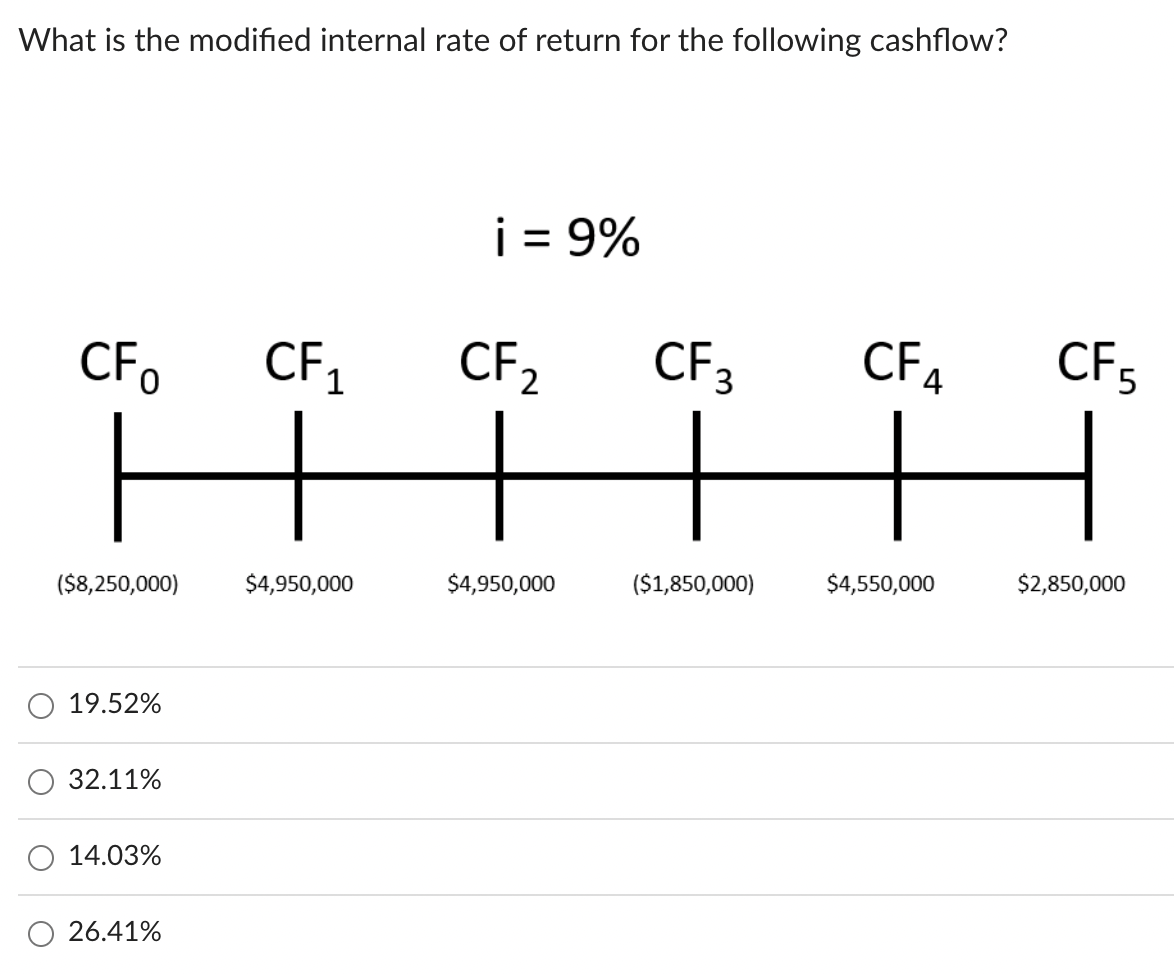Click the first $4,950,000 cashflow value
Screen dimensions: 1174x974
299,584
